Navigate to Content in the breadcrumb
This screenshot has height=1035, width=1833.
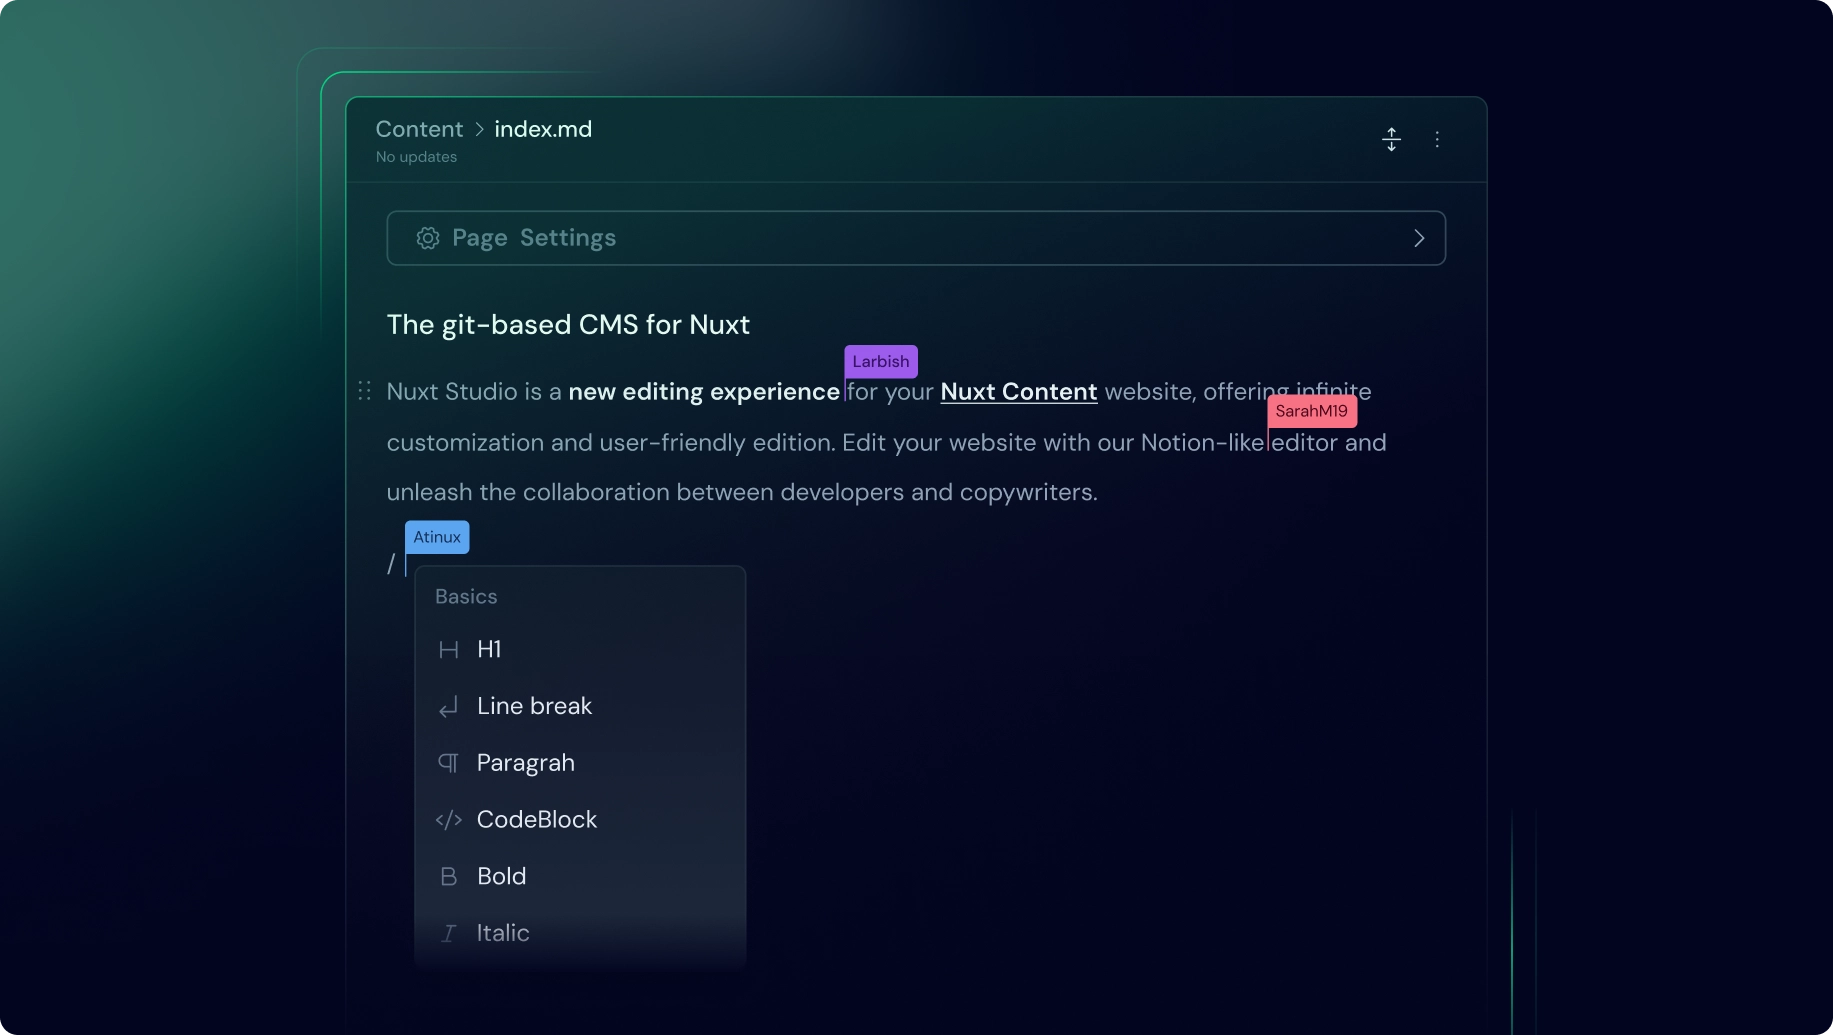[x=418, y=129]
